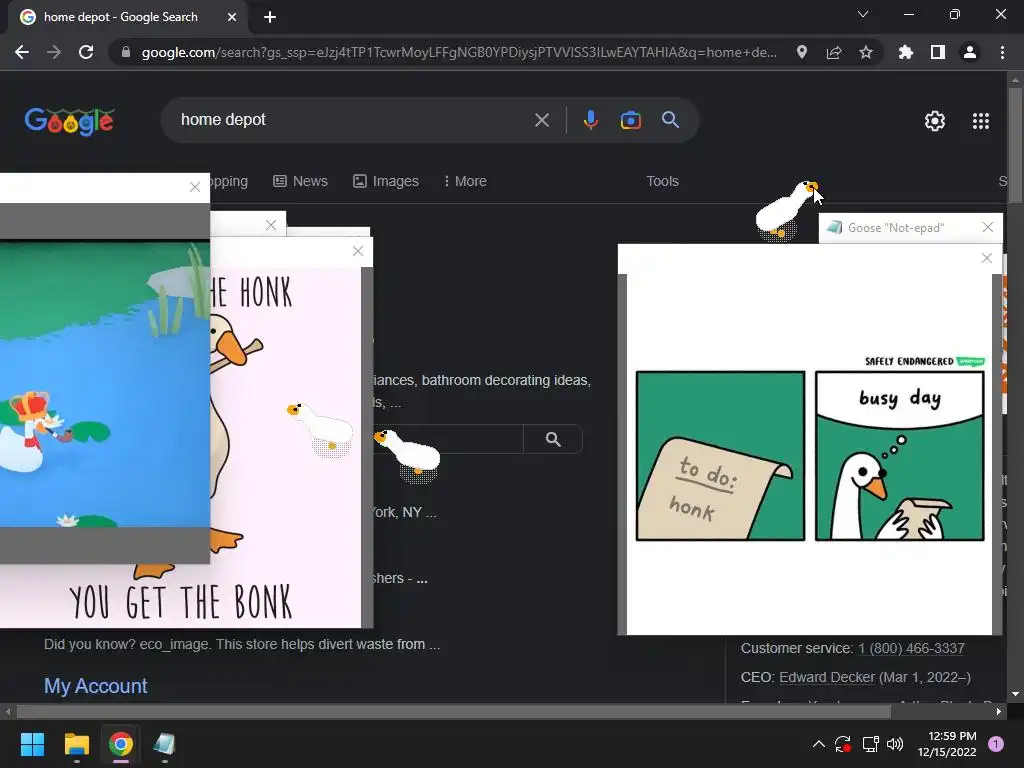1024x768 pixels.
Task: Open Google quick settings gear
Action: 935,121
